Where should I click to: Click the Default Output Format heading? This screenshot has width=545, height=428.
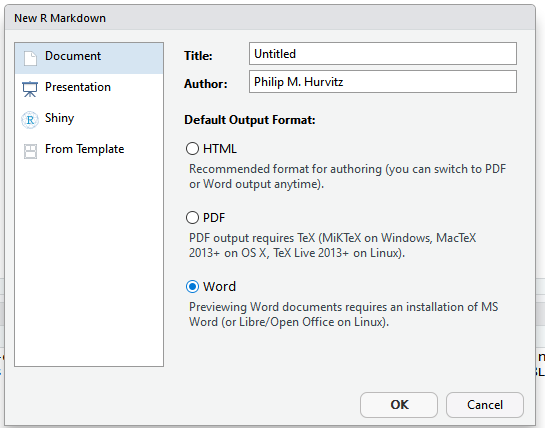(250, 120)
